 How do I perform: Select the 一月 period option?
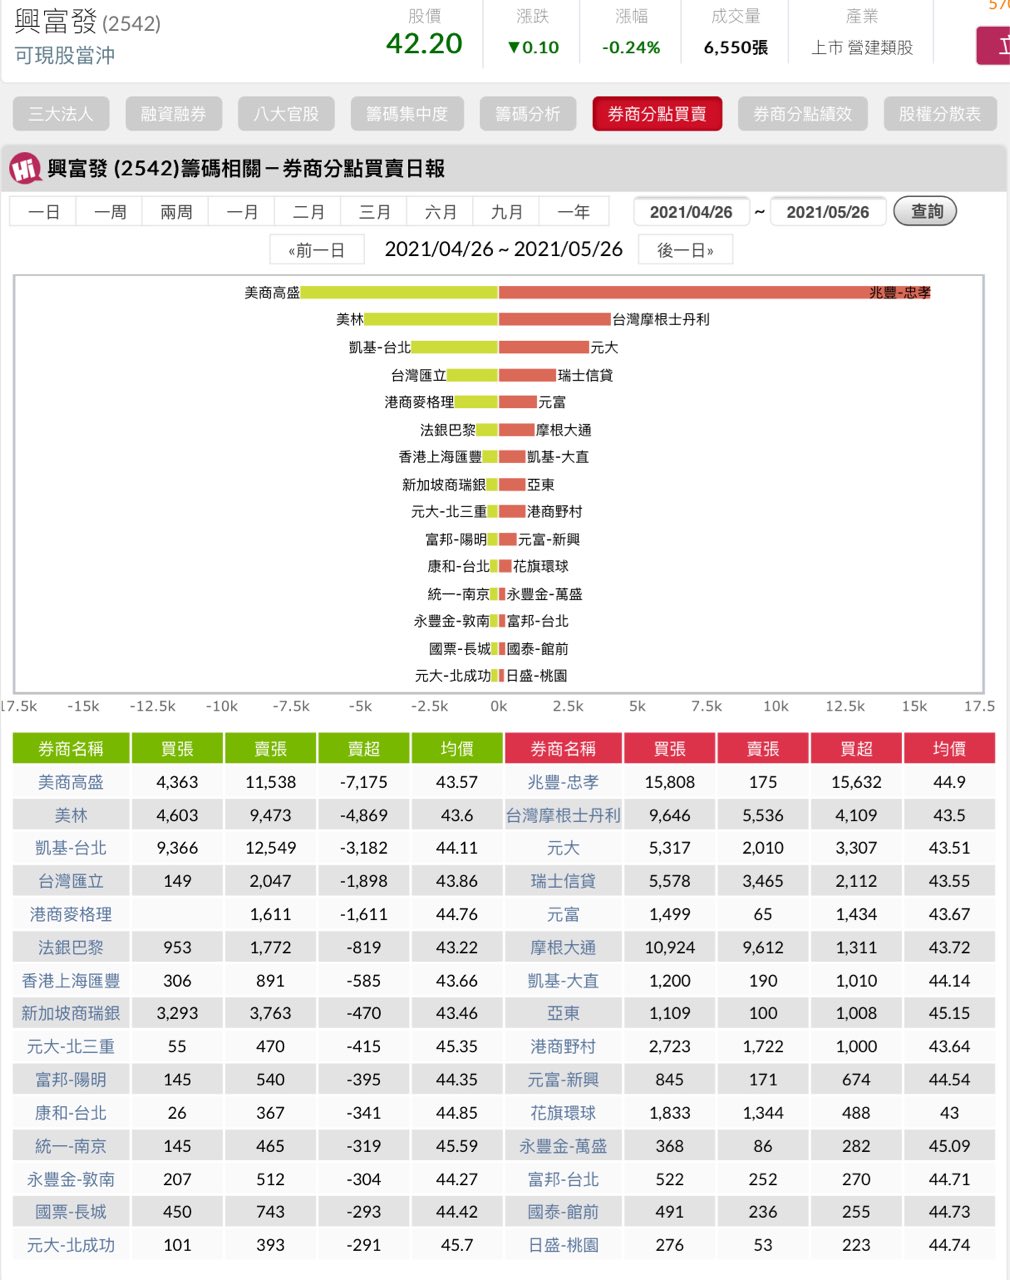242,212
